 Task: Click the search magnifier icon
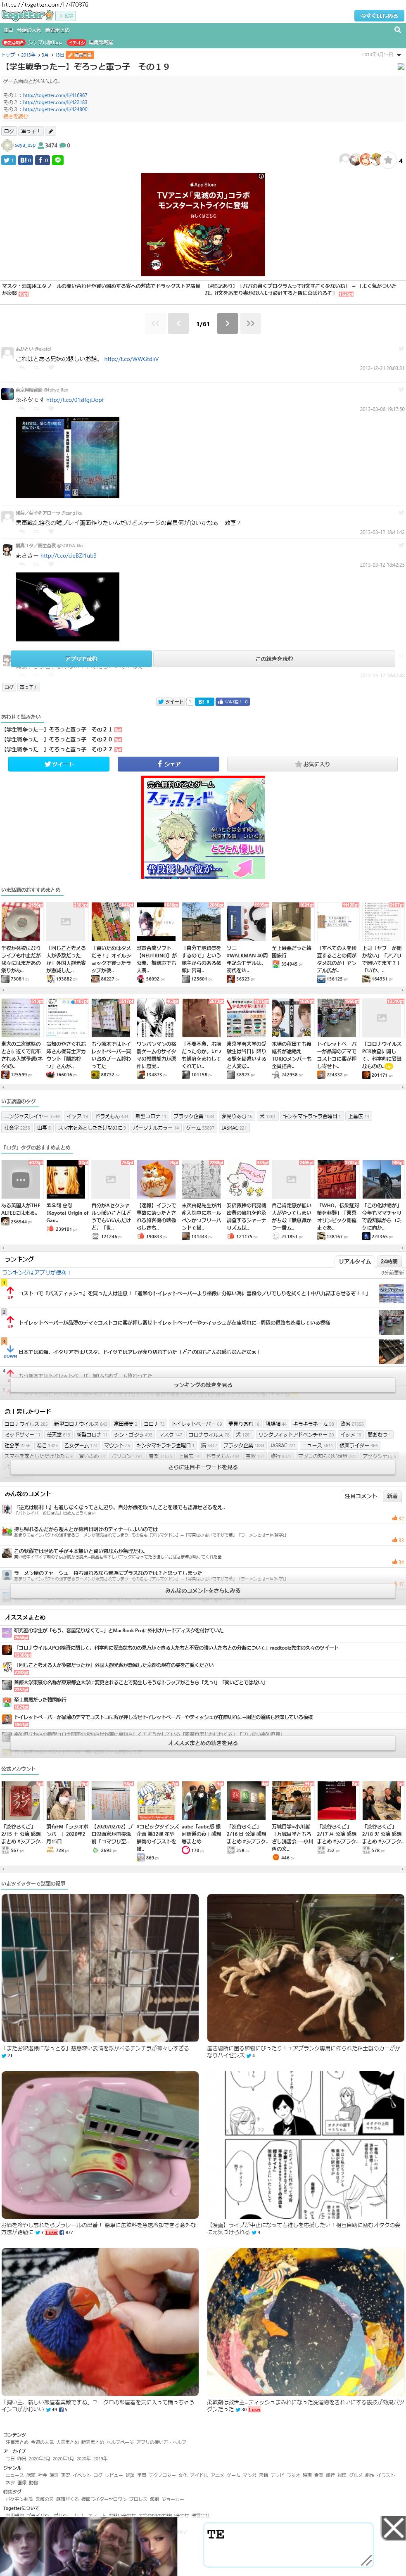[397, 30]
